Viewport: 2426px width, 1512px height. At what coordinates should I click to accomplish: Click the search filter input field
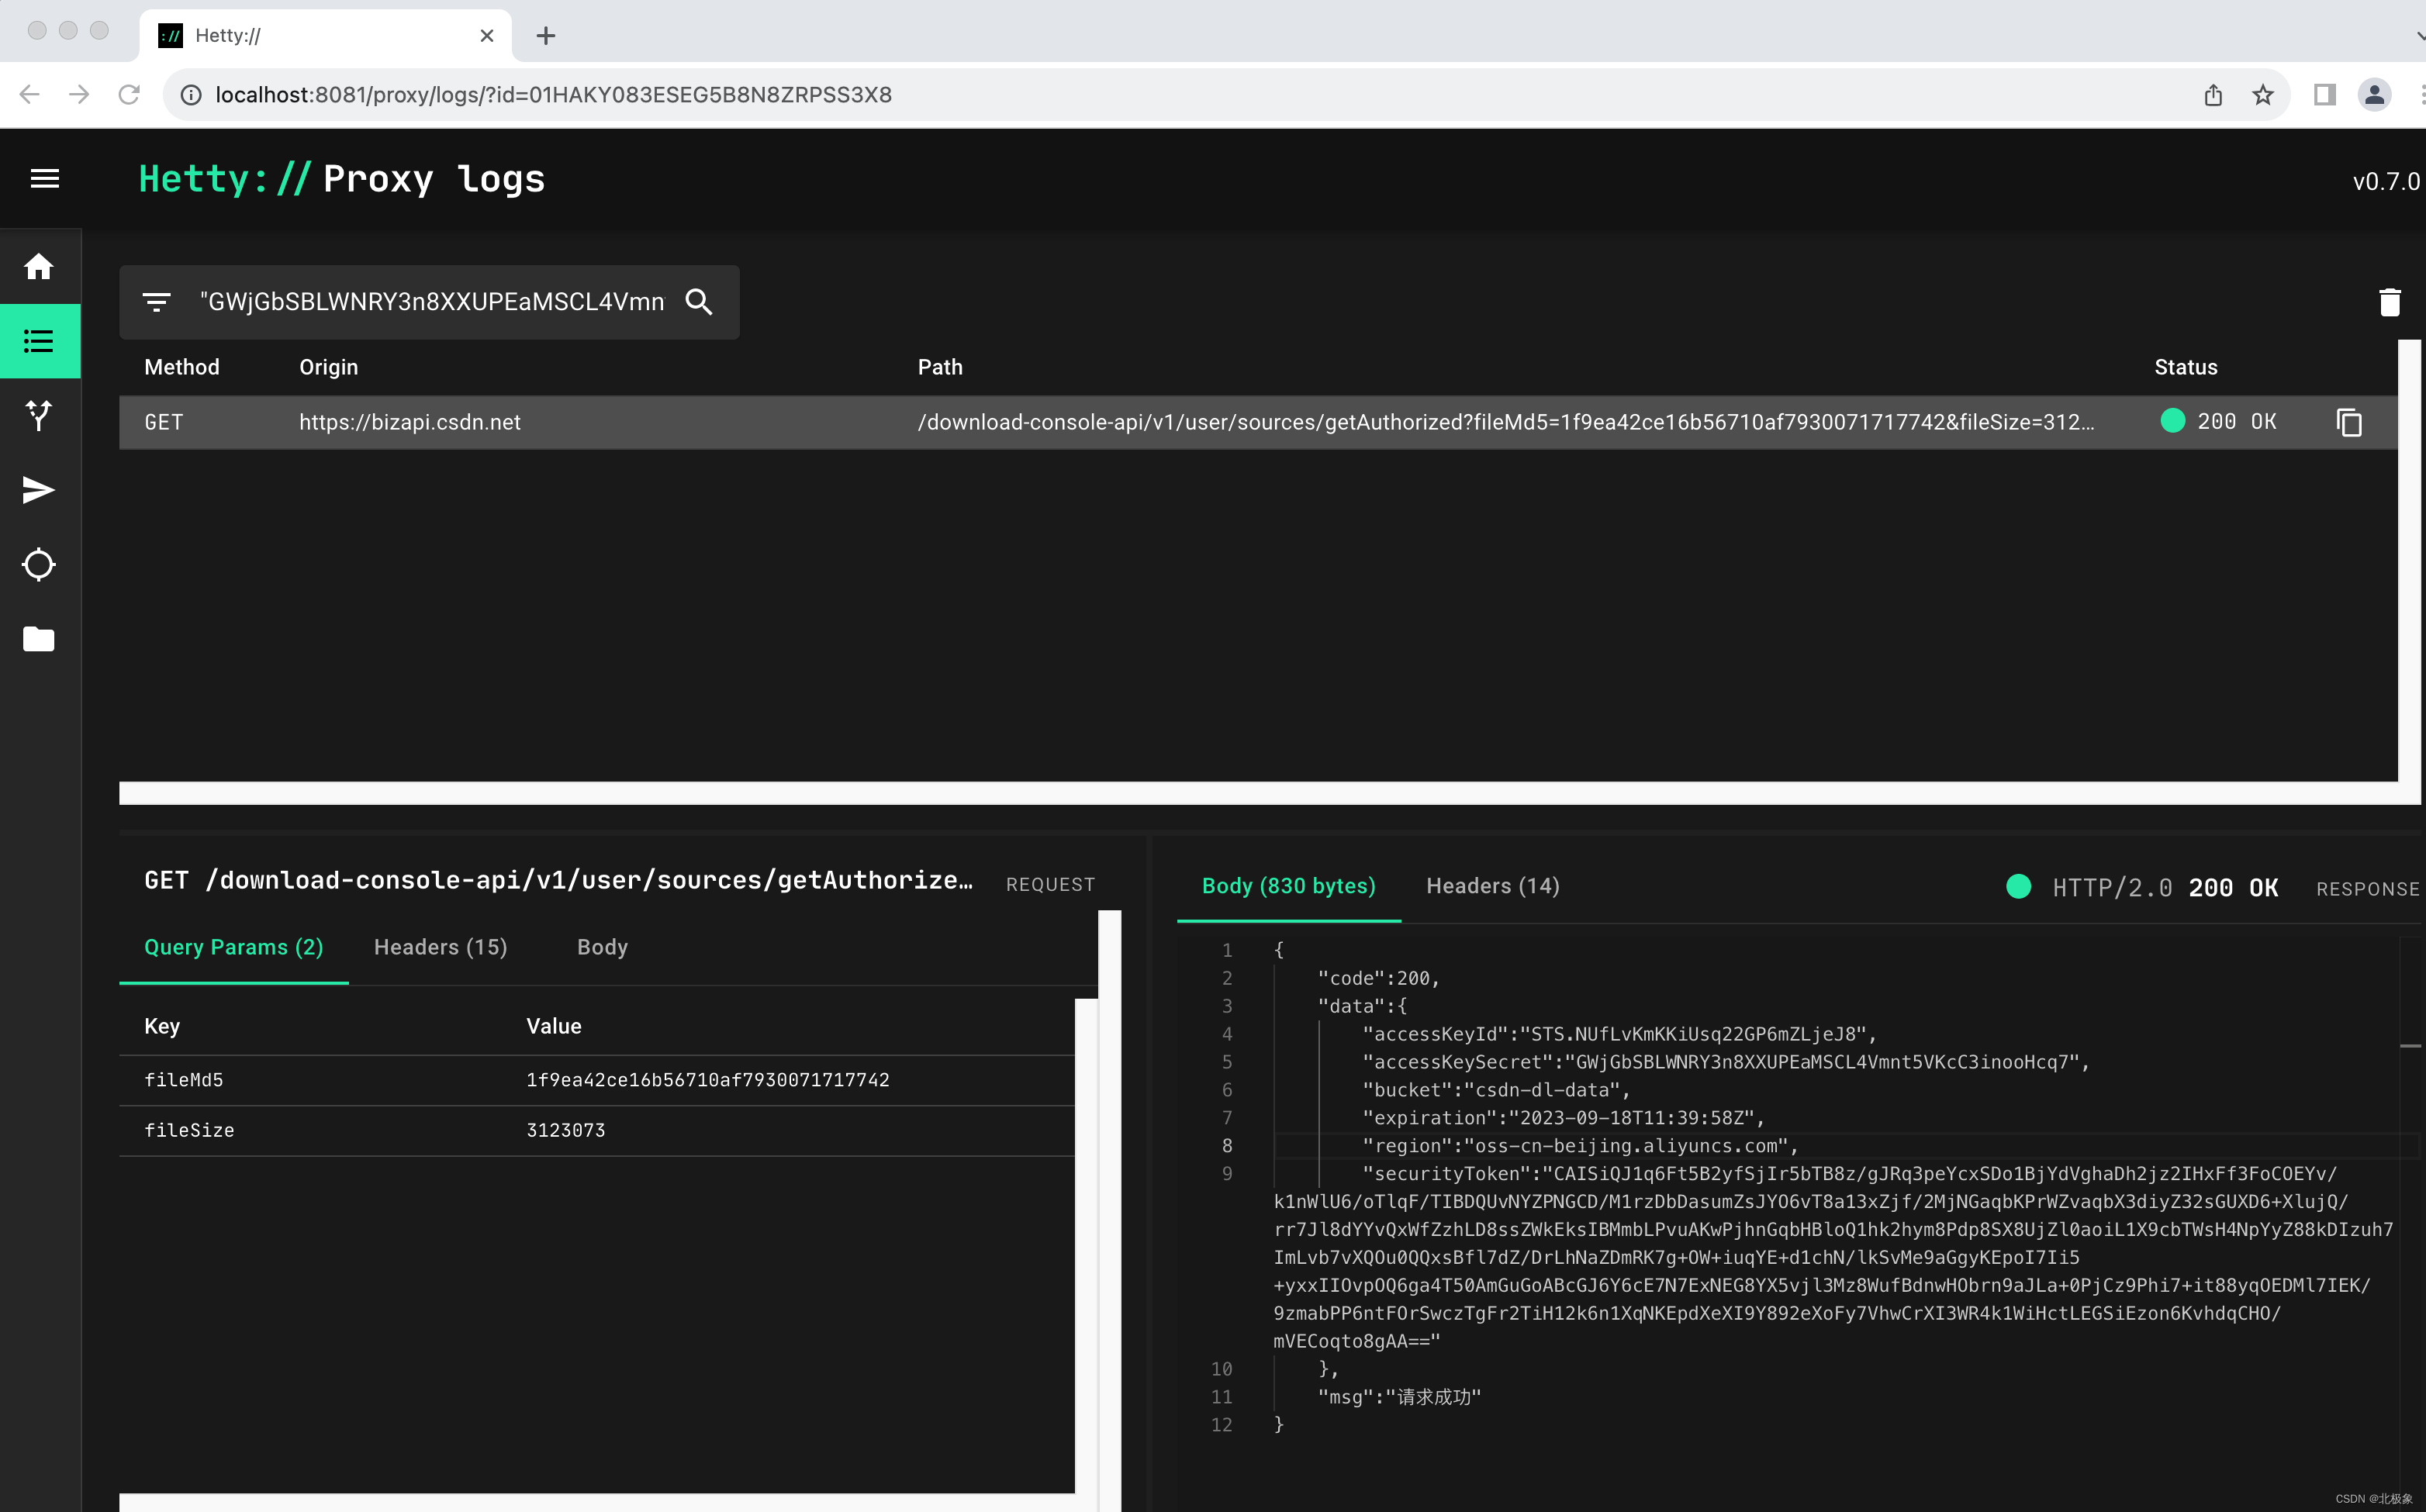point(432,302)
